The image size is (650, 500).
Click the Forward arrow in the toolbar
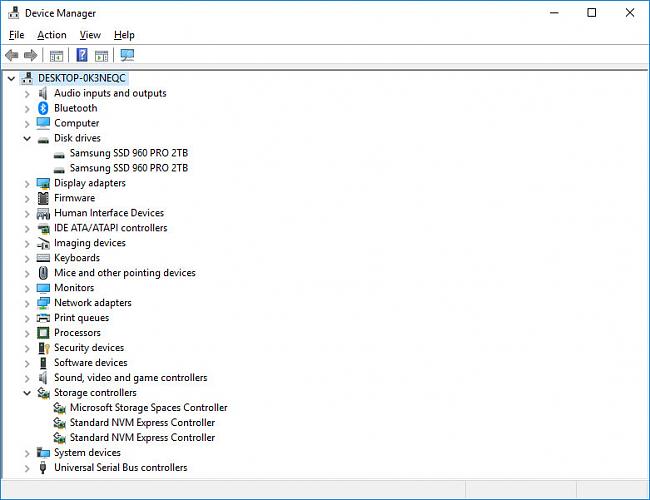(x=31, y=55)
